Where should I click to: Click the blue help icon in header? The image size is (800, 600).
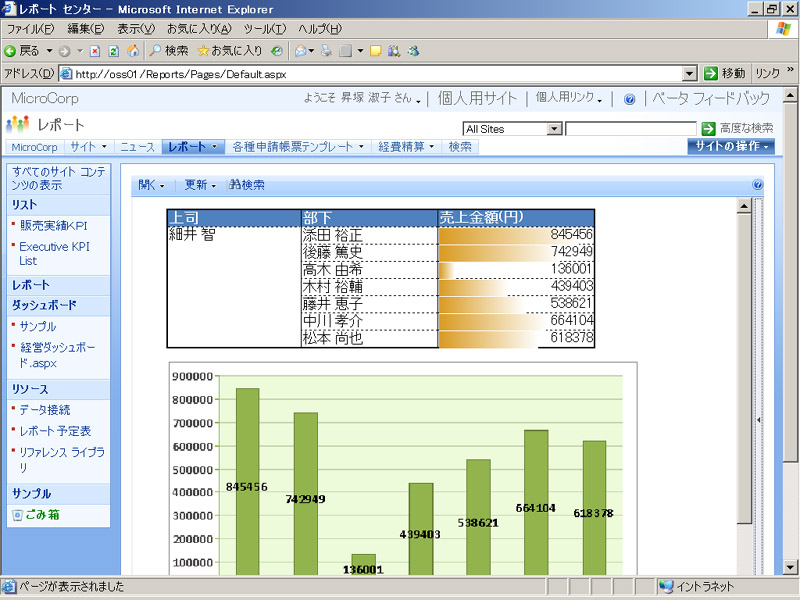(630, 99)
